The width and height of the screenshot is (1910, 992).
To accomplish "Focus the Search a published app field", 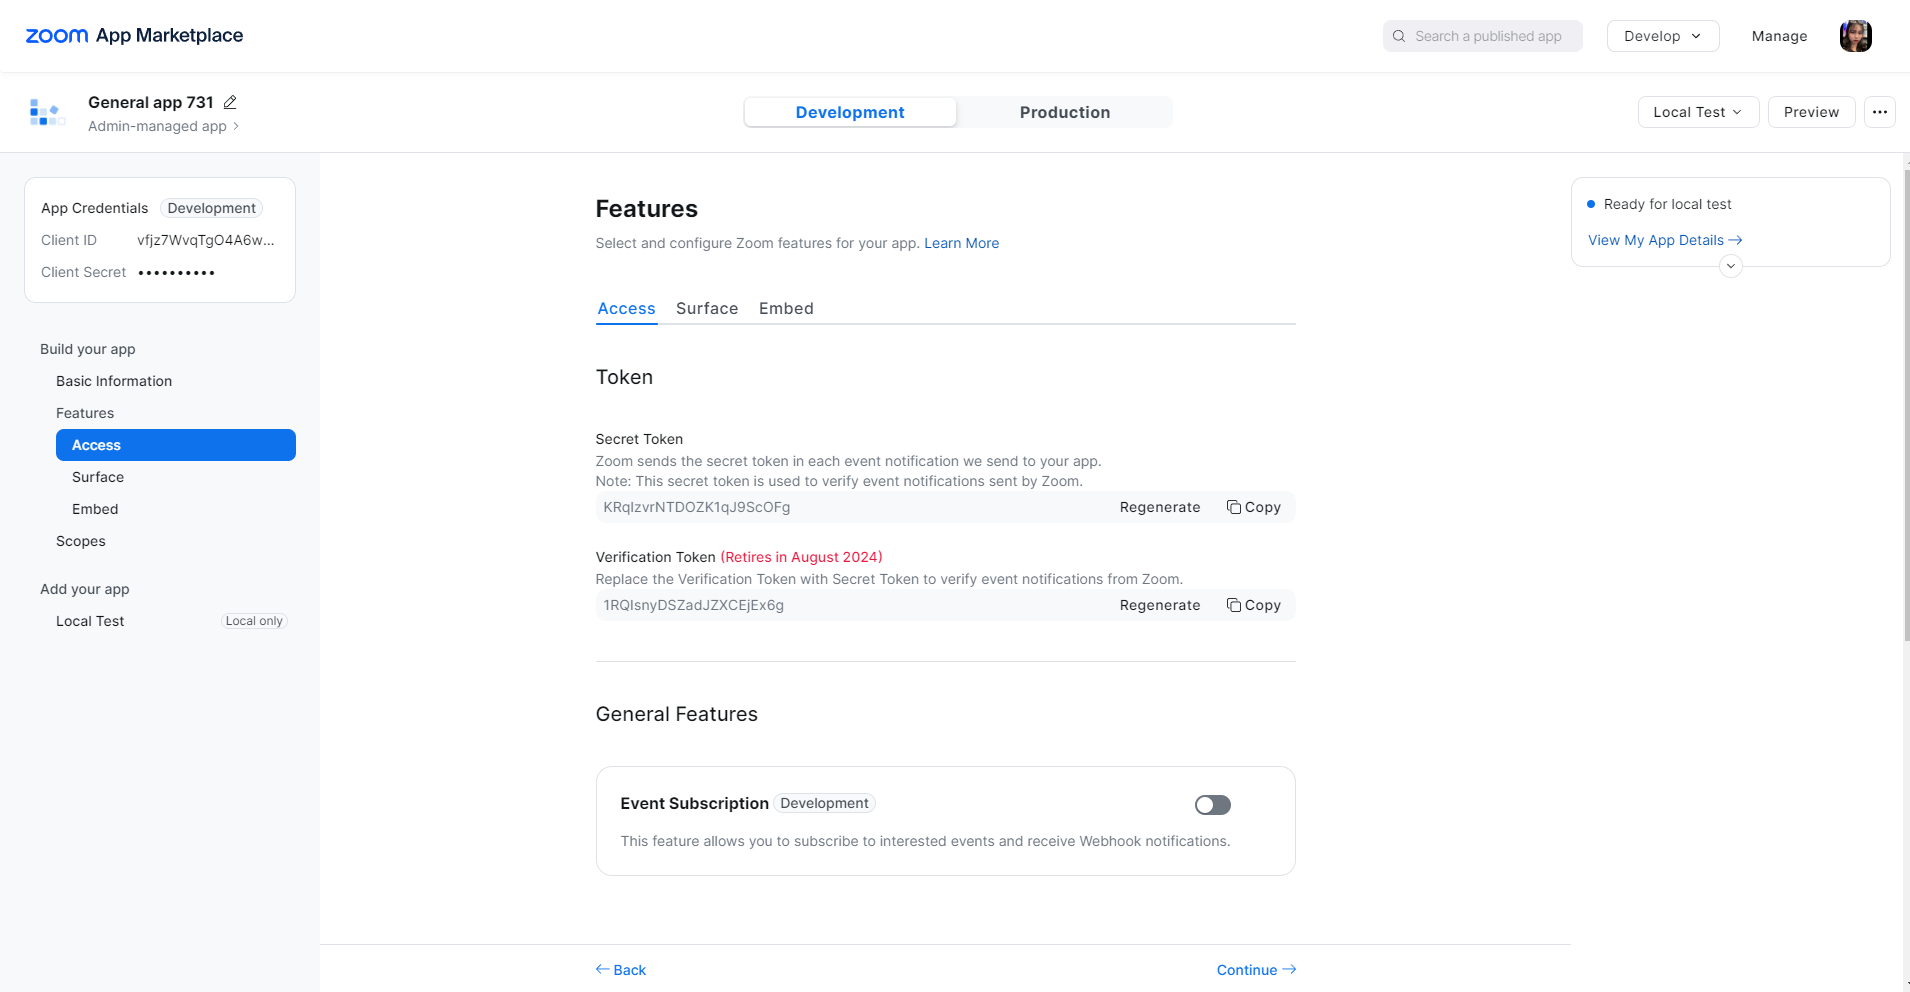I will (x=1483, y=36).
